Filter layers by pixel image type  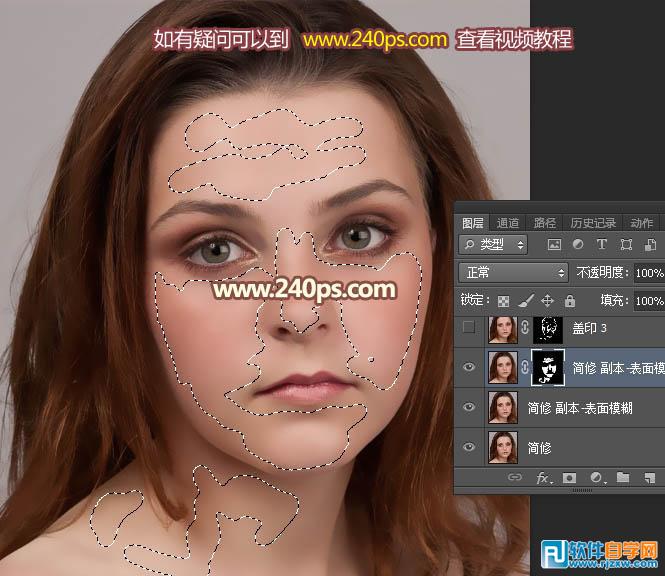554,244
